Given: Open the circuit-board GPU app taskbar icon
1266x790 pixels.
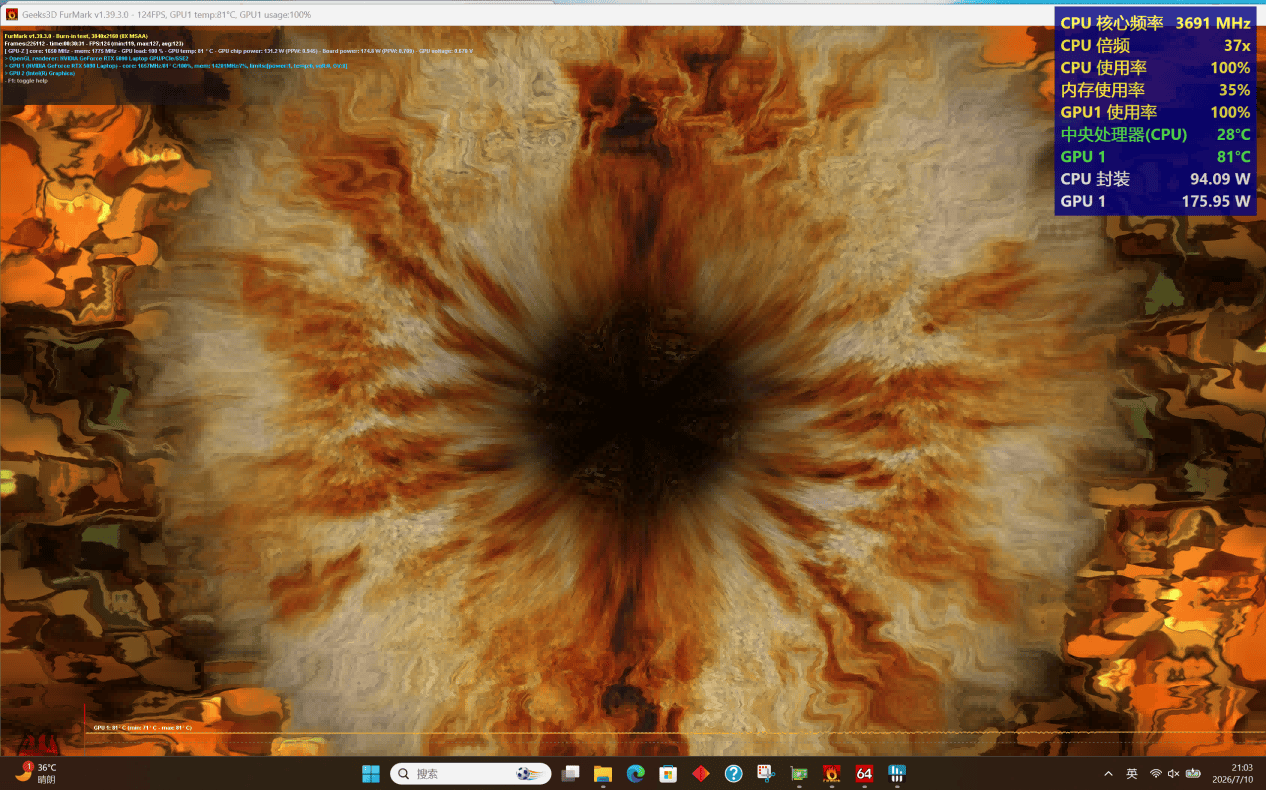Looking at the screenshot, I should coord(799,774).
